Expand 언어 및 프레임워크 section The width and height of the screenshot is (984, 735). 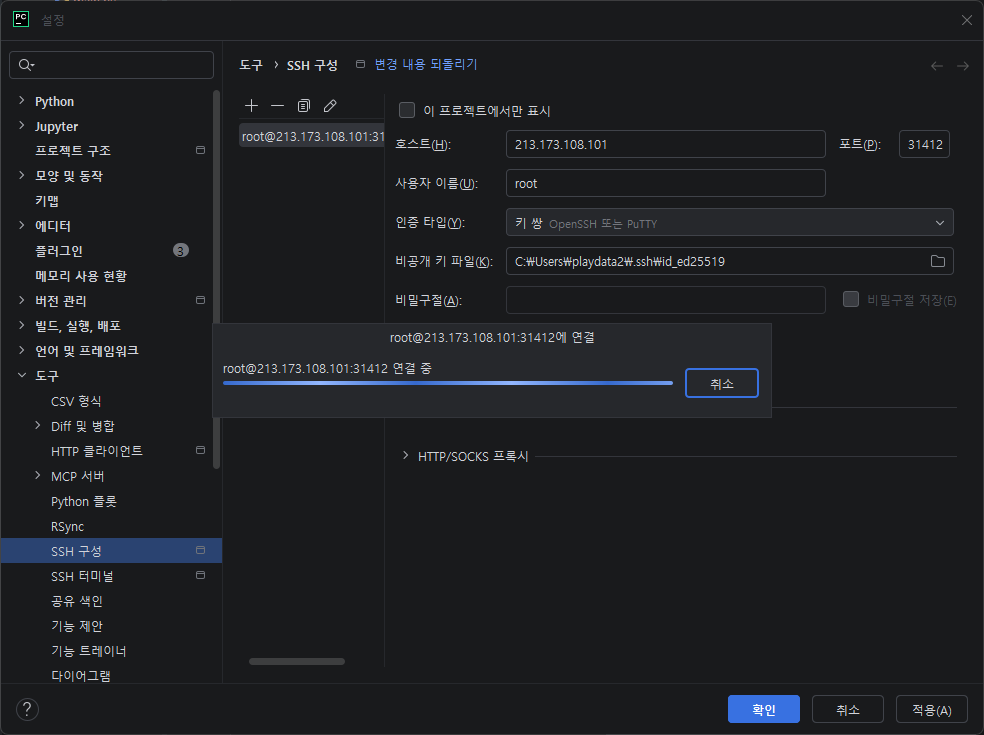pos(22,350)
